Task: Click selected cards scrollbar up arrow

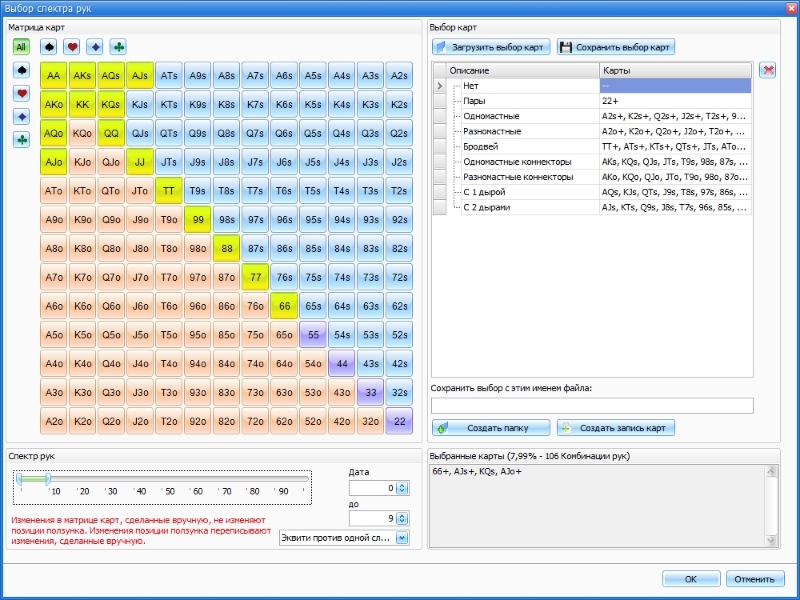Action: [771, 471]
